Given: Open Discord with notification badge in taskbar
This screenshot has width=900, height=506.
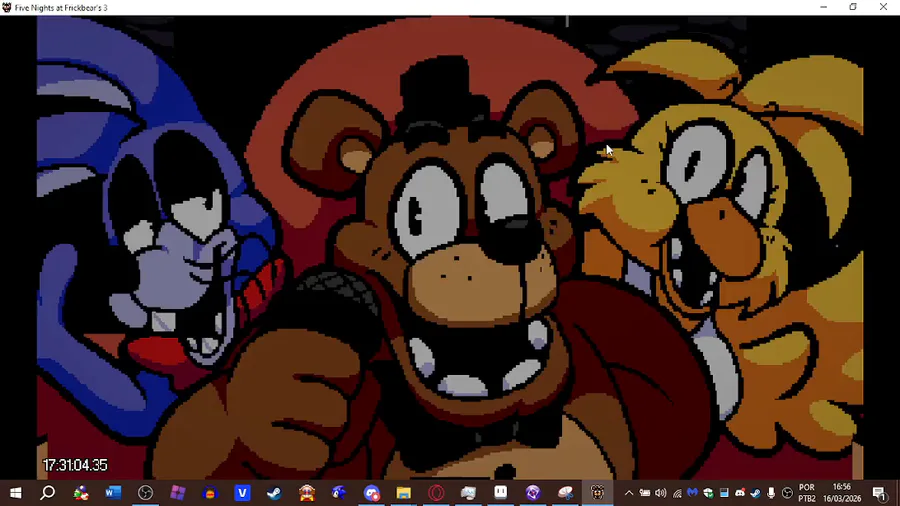Looking at the screenshot, I should click(x=371, y=493).
